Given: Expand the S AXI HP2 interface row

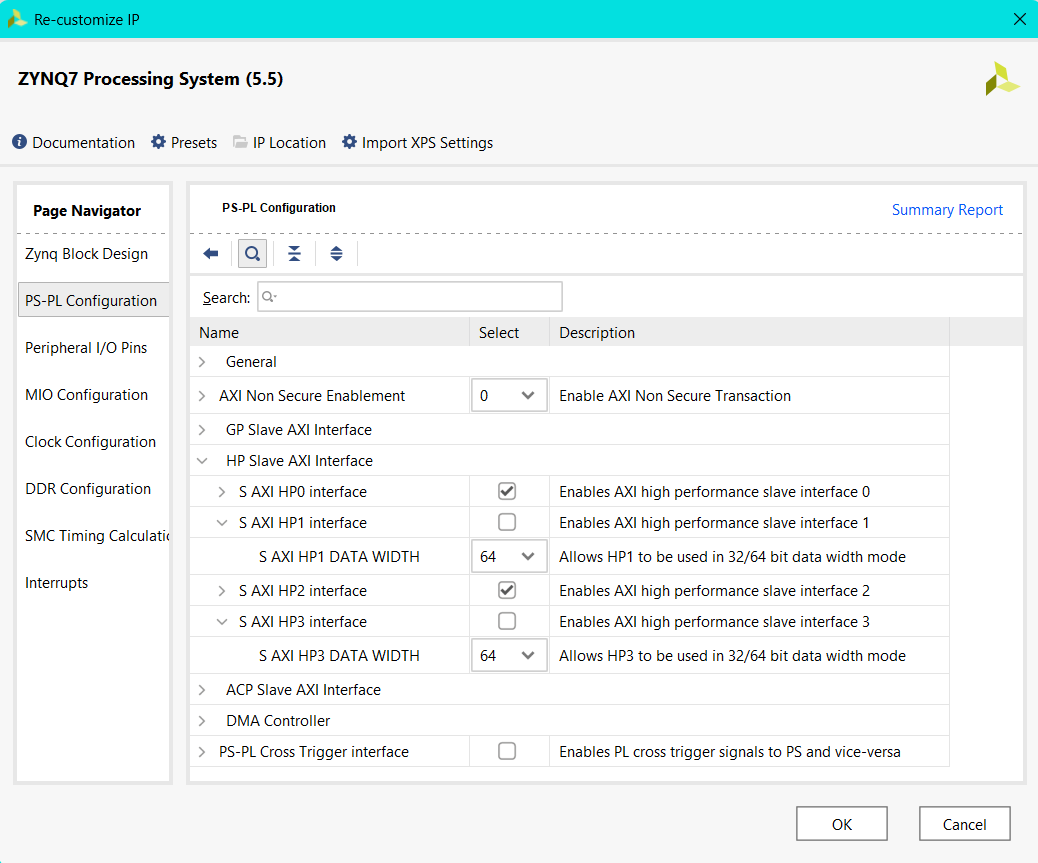Looking at the screenshot, I should coord(222,590).
